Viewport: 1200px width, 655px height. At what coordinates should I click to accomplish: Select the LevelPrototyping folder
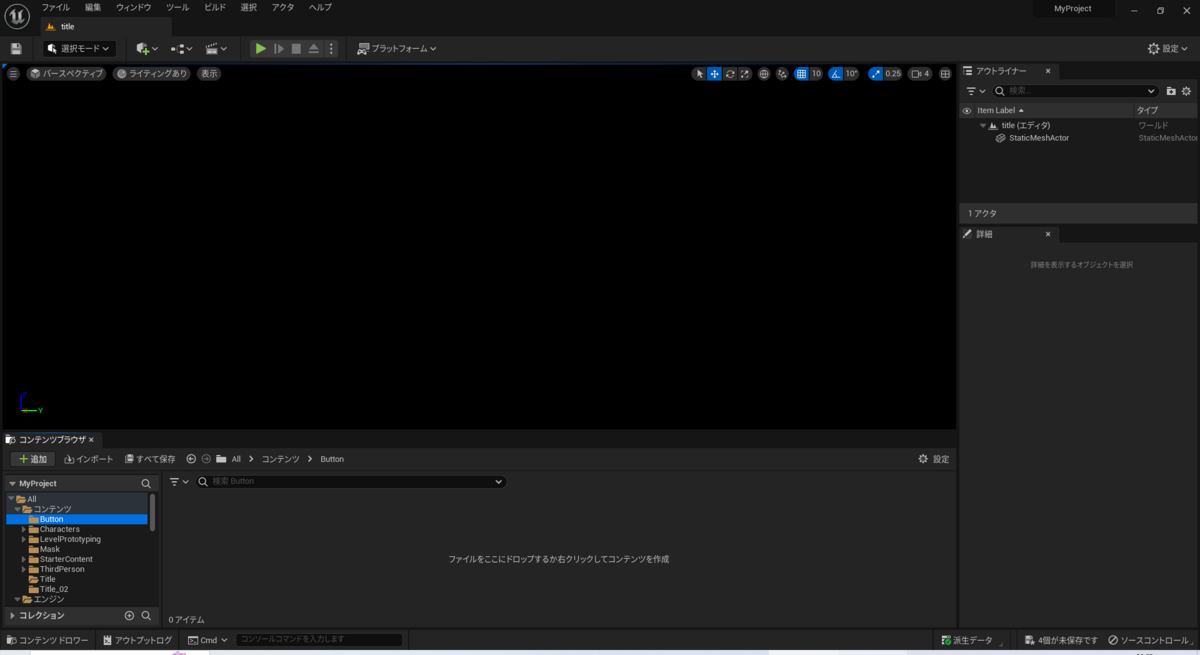70,539
